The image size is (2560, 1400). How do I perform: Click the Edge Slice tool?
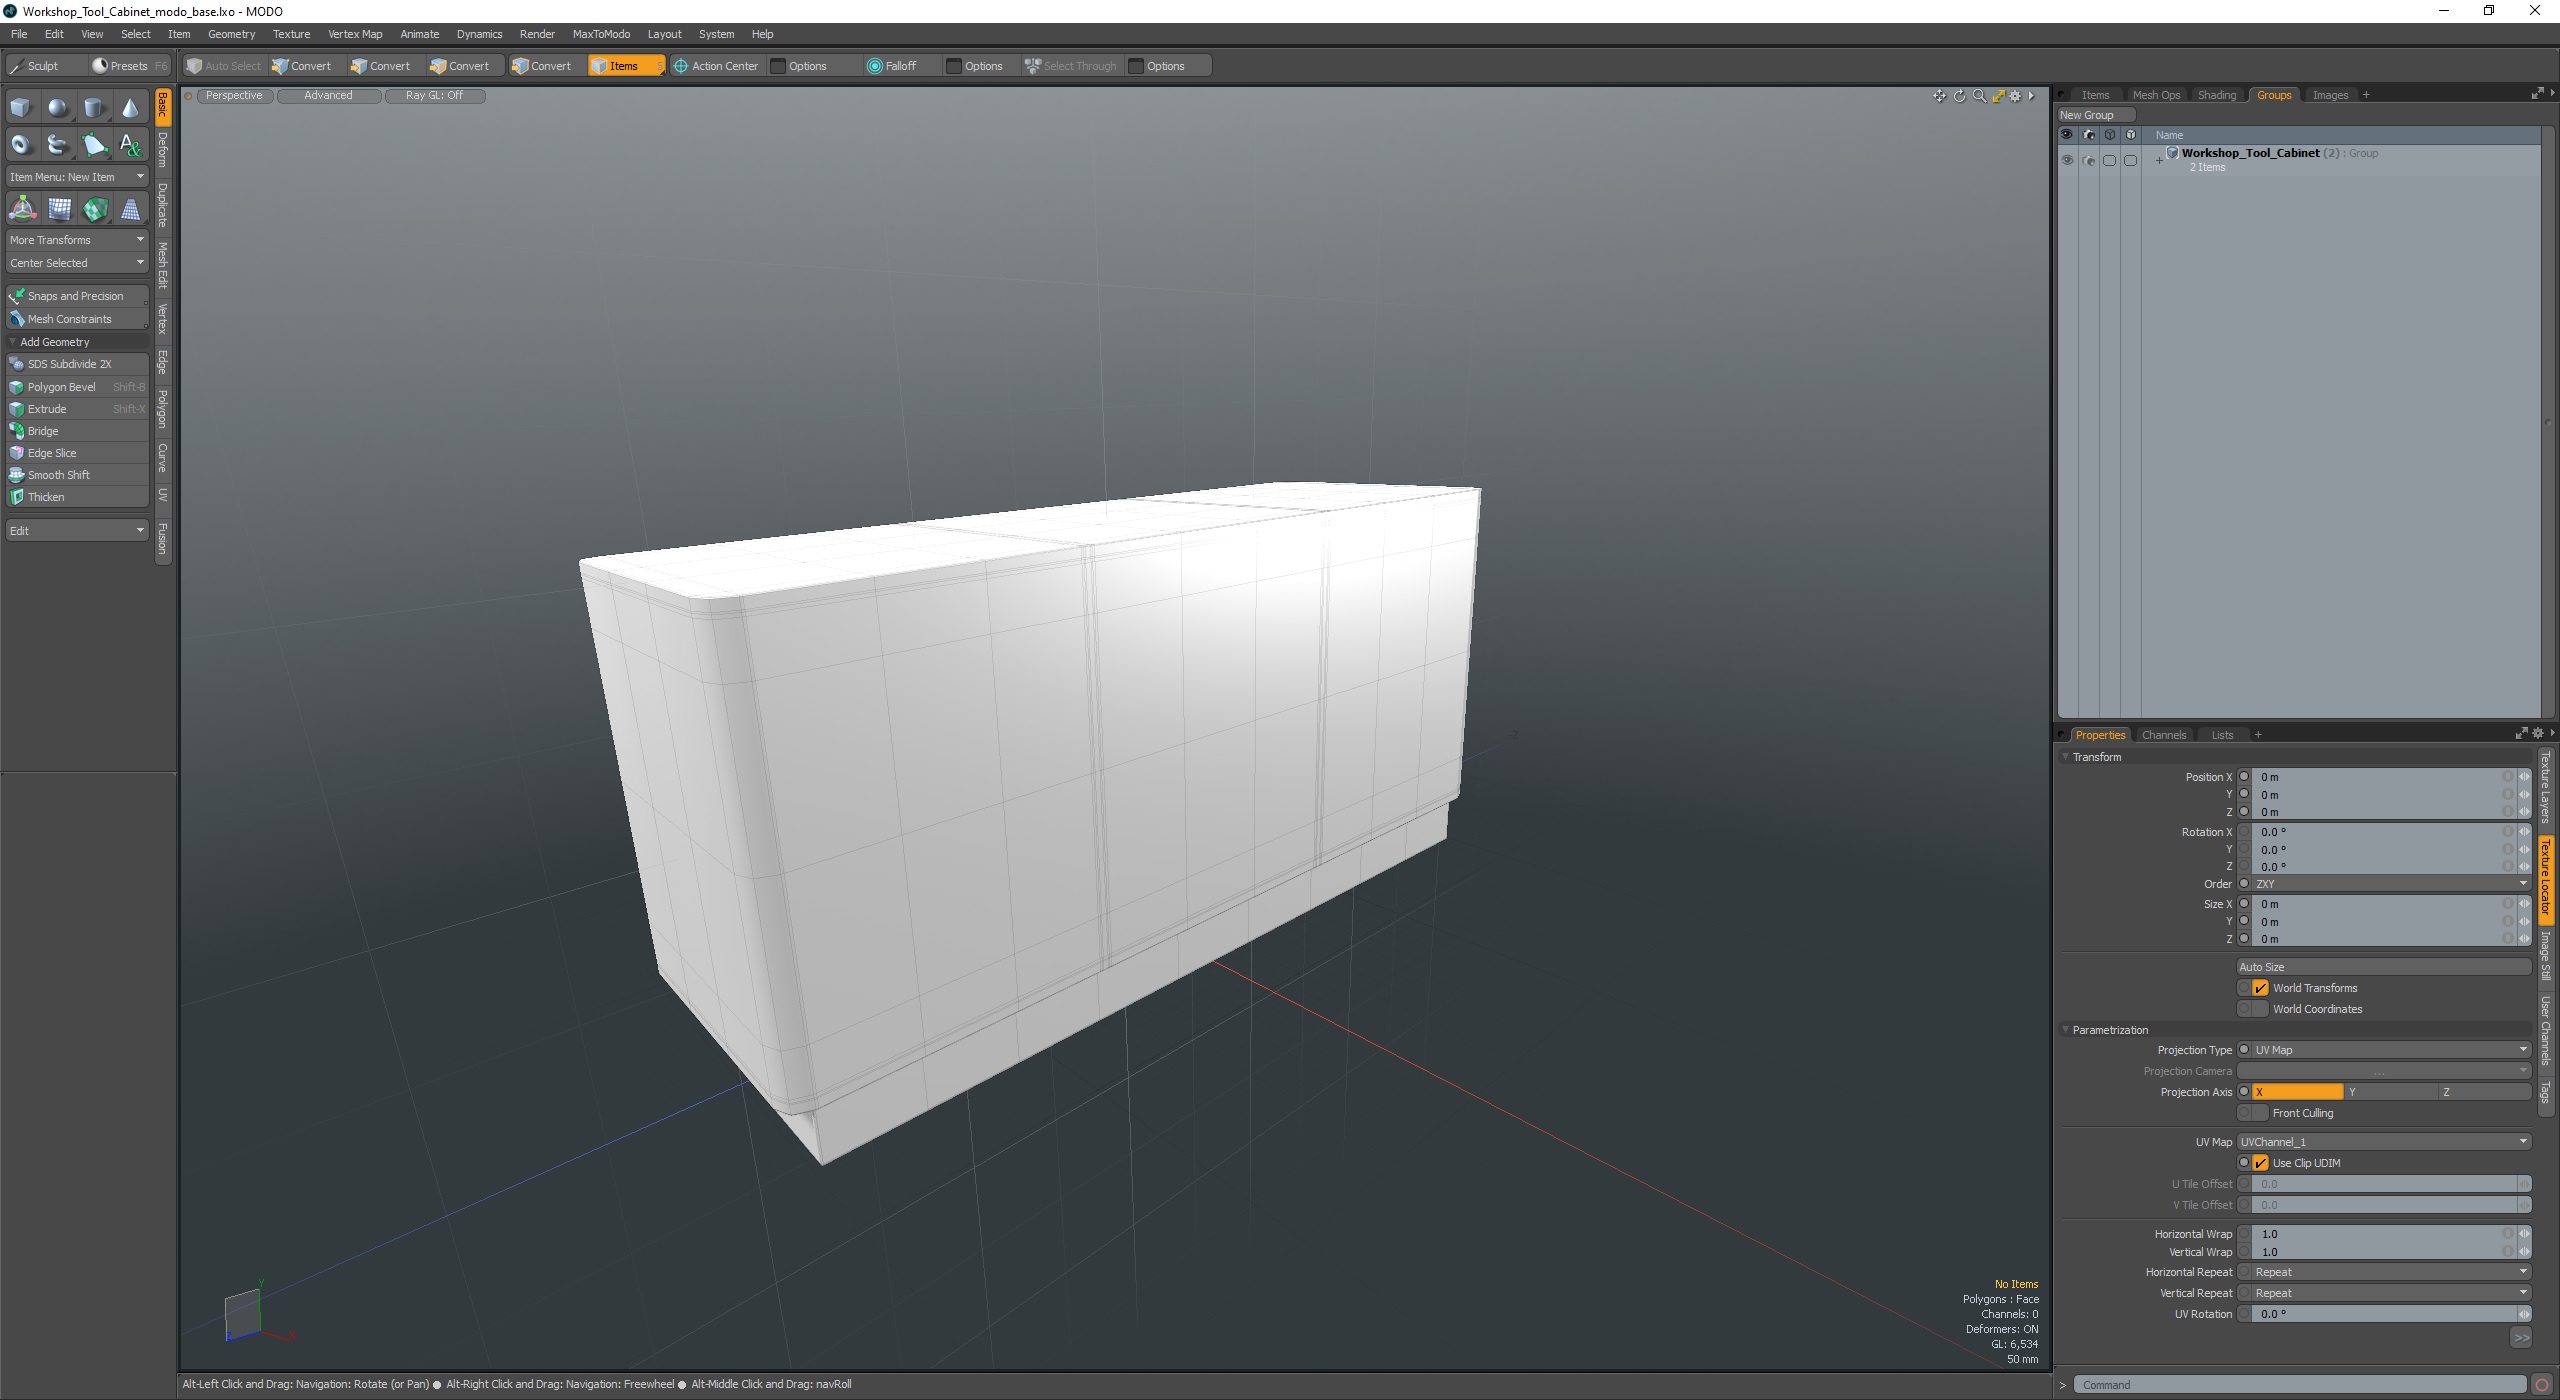pos(52,453)
